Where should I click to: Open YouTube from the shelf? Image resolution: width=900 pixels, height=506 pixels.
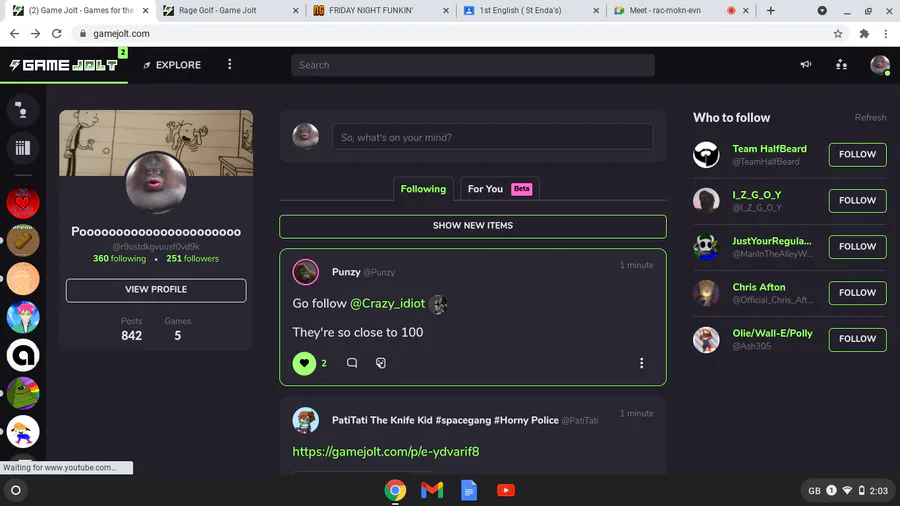pyautogui.click(x=506, y=491)
